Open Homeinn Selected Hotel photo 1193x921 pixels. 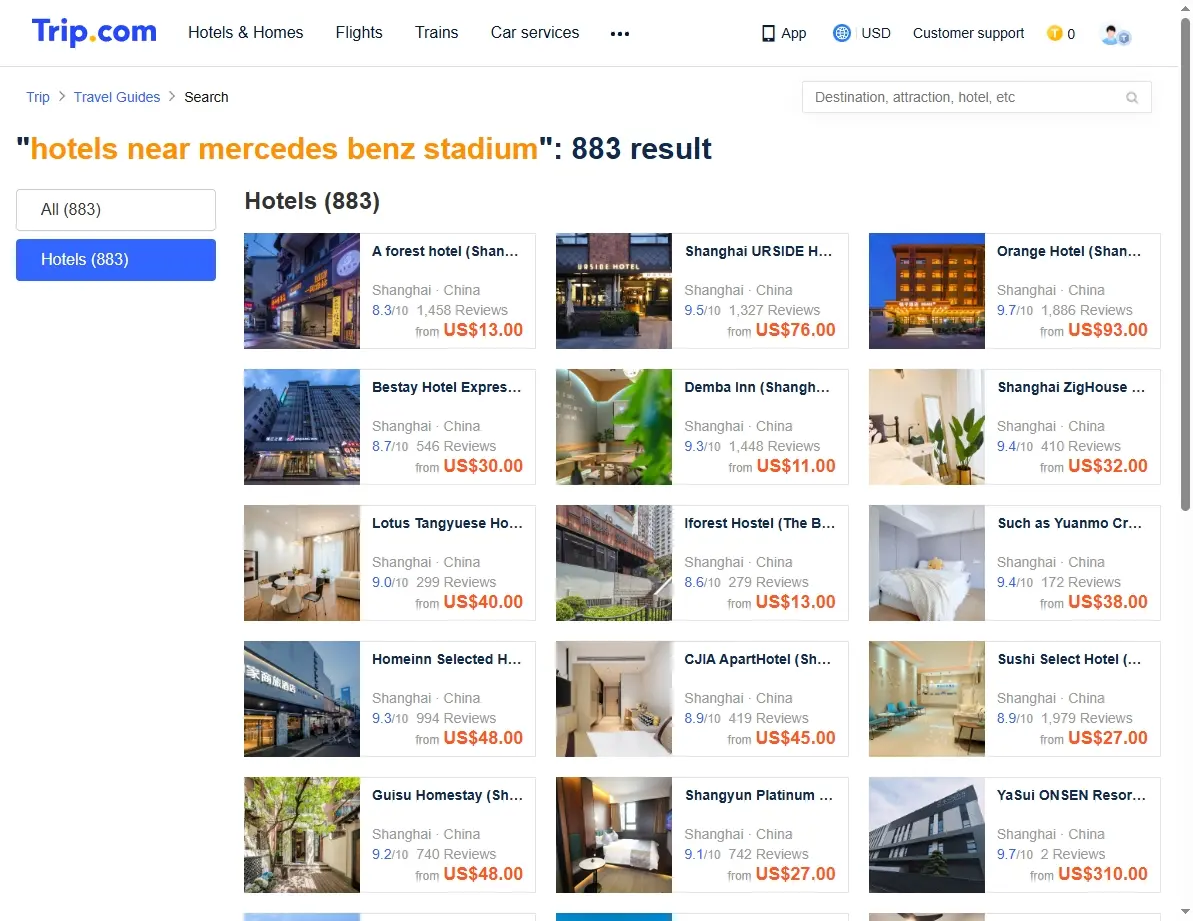(x=302, y=699)
